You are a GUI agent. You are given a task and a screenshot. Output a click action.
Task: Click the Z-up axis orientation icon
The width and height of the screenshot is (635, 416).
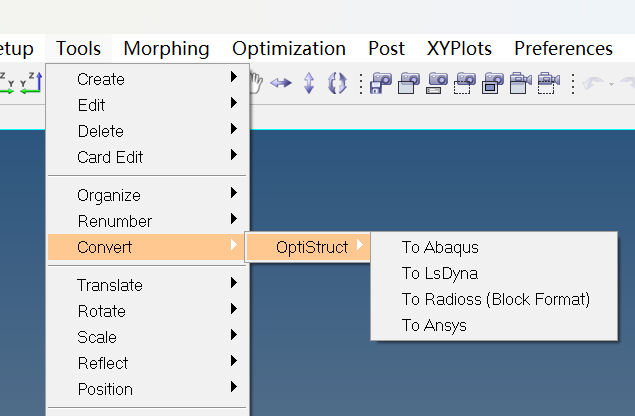(31, 83)
